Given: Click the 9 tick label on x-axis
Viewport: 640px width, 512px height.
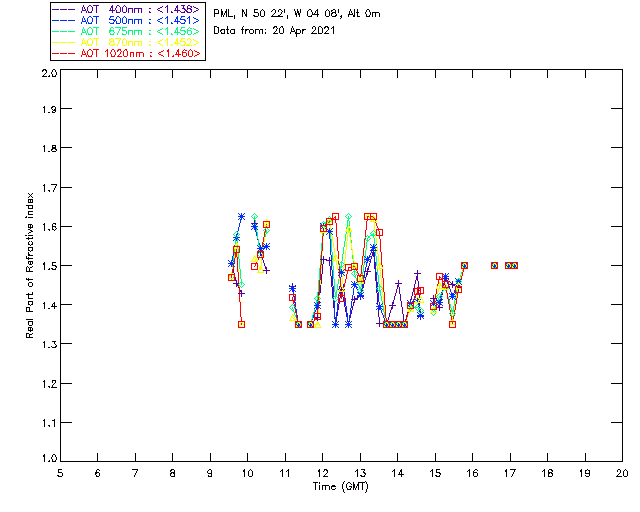Looking at the screenshot, I should coord(210,472).
